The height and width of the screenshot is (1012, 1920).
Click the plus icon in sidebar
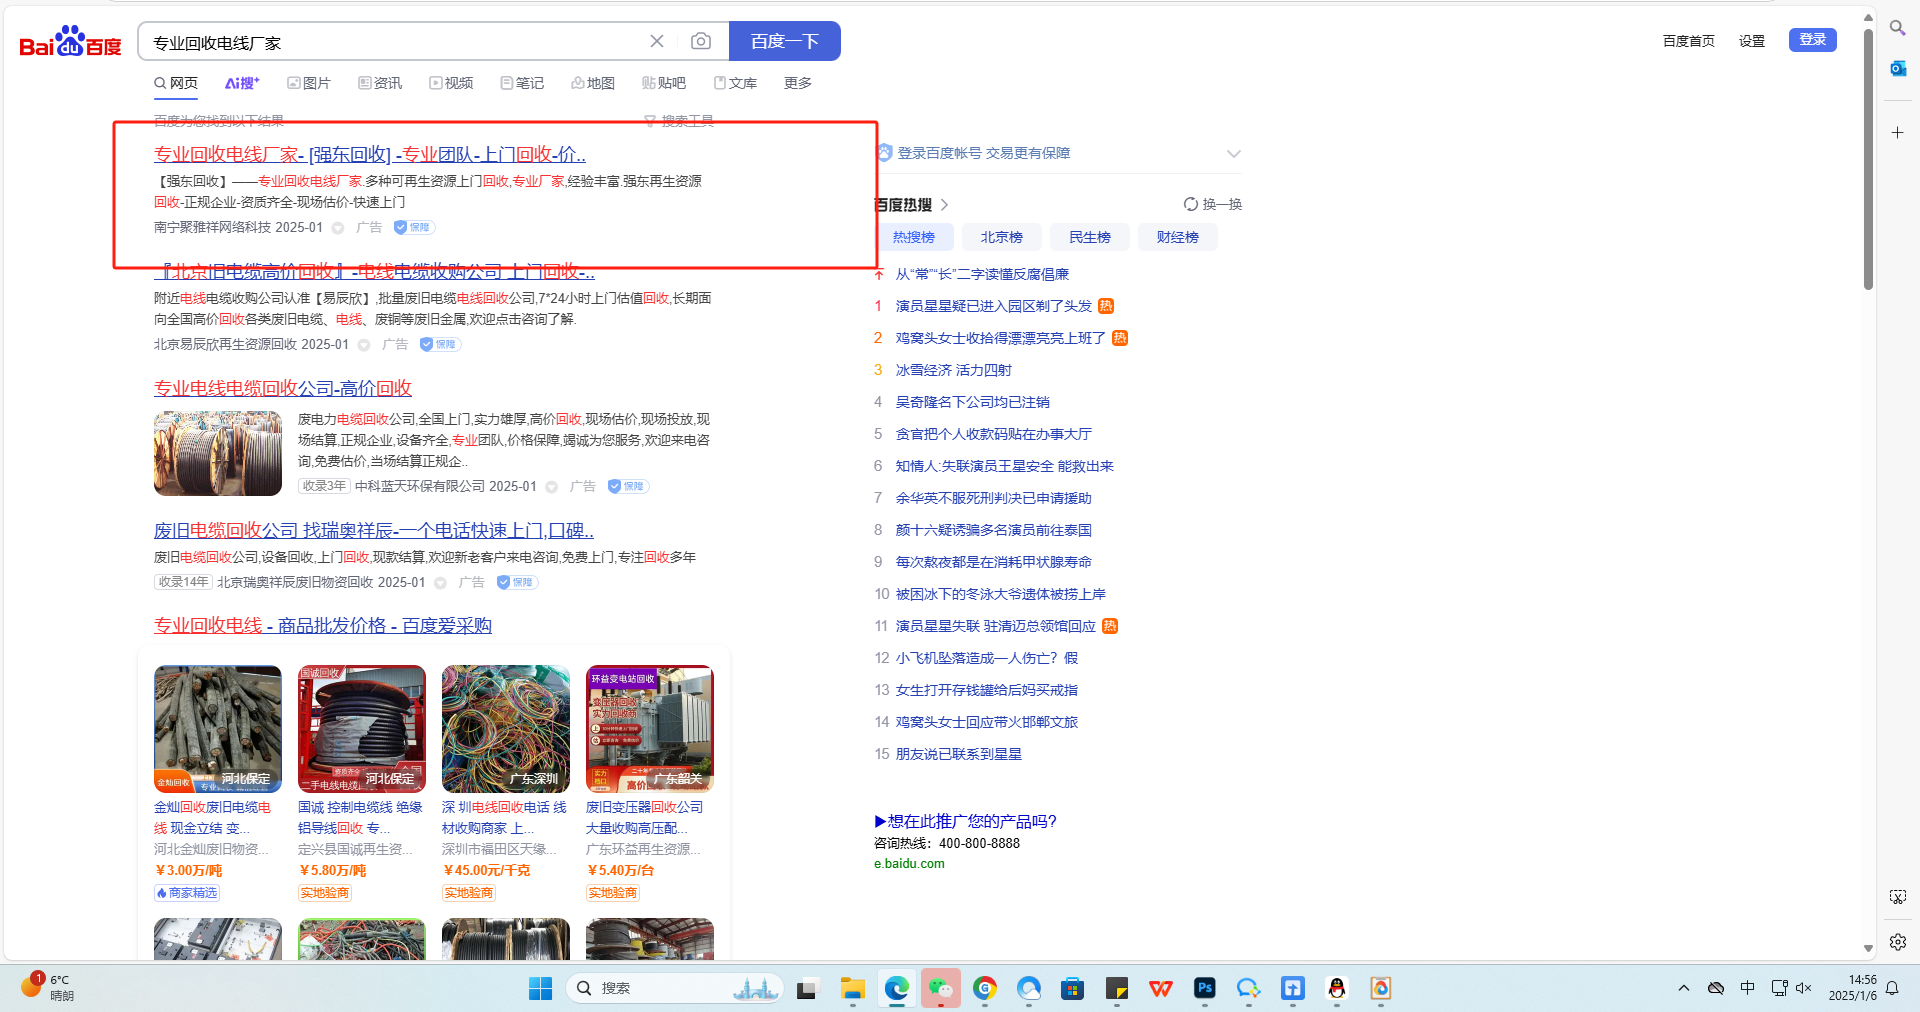pyautogui.click(x=1897, y=132)
